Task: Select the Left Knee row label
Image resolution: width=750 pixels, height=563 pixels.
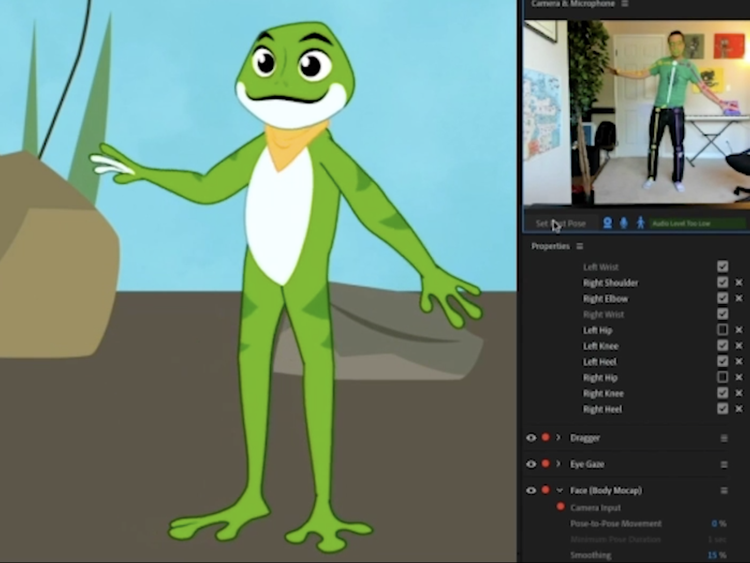Action: 601,346
